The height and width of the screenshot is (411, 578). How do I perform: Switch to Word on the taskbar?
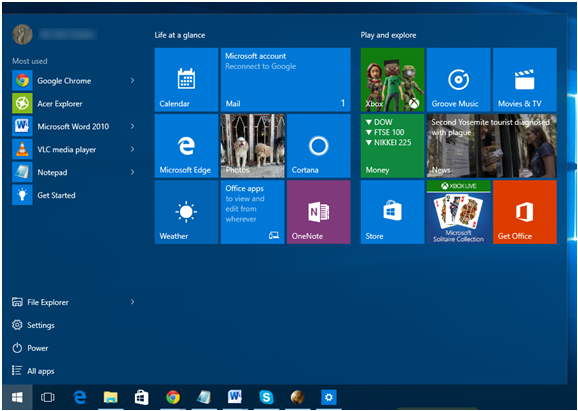click(235, 397)
